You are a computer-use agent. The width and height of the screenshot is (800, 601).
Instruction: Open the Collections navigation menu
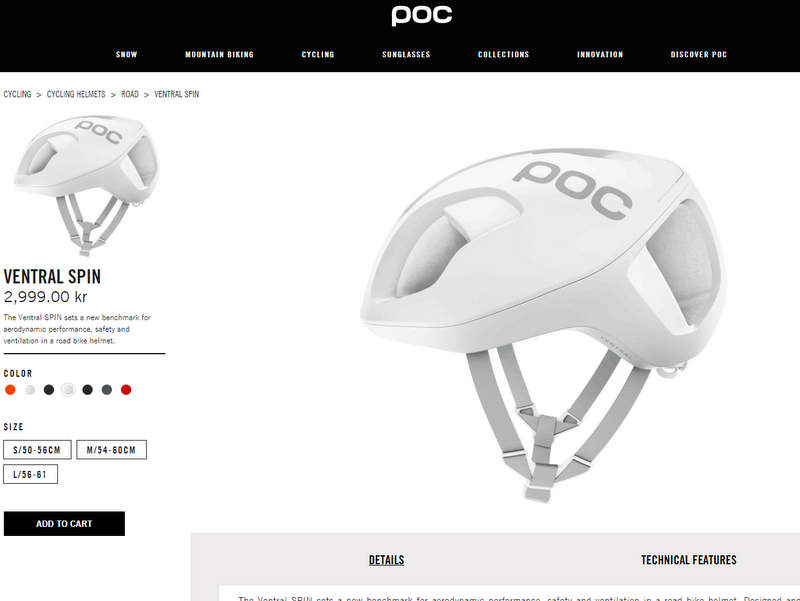504,55
